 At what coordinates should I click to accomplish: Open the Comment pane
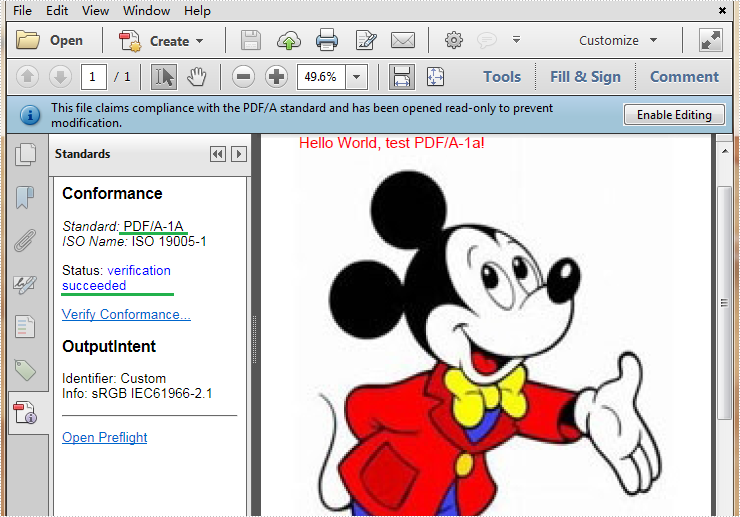[x=684, y=76]
